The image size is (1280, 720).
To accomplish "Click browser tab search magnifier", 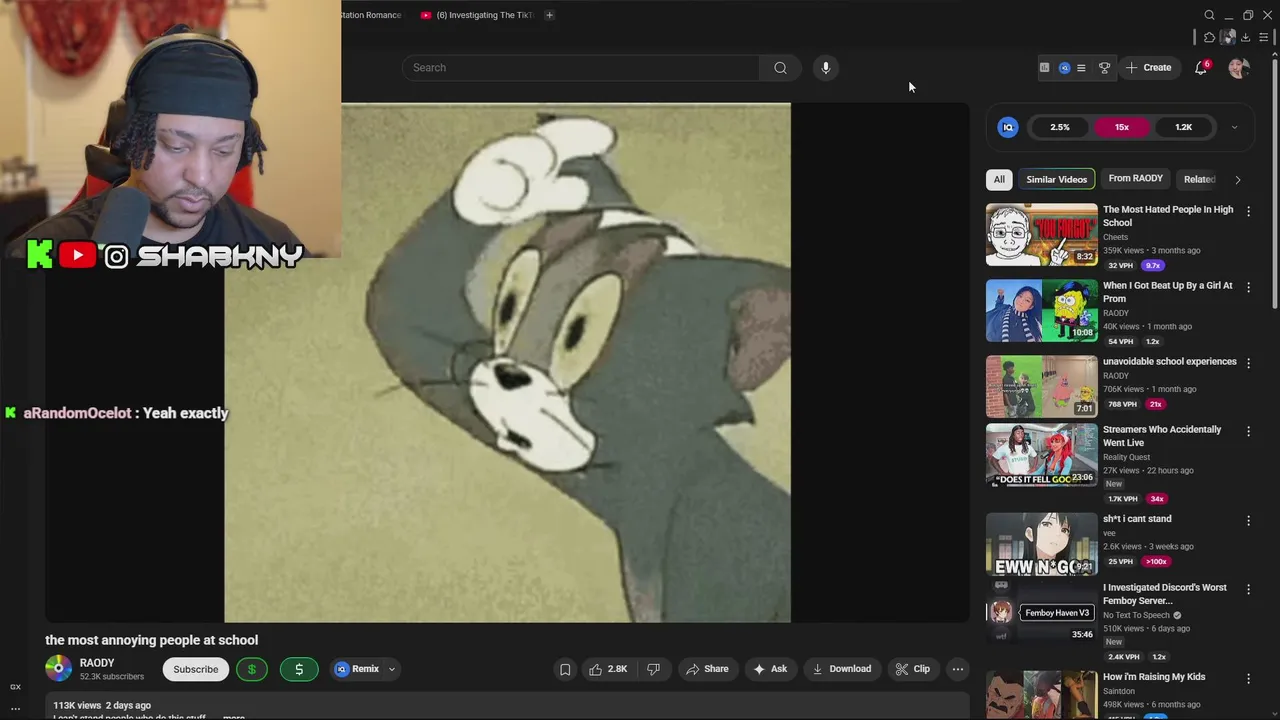I will (1209, 15).
